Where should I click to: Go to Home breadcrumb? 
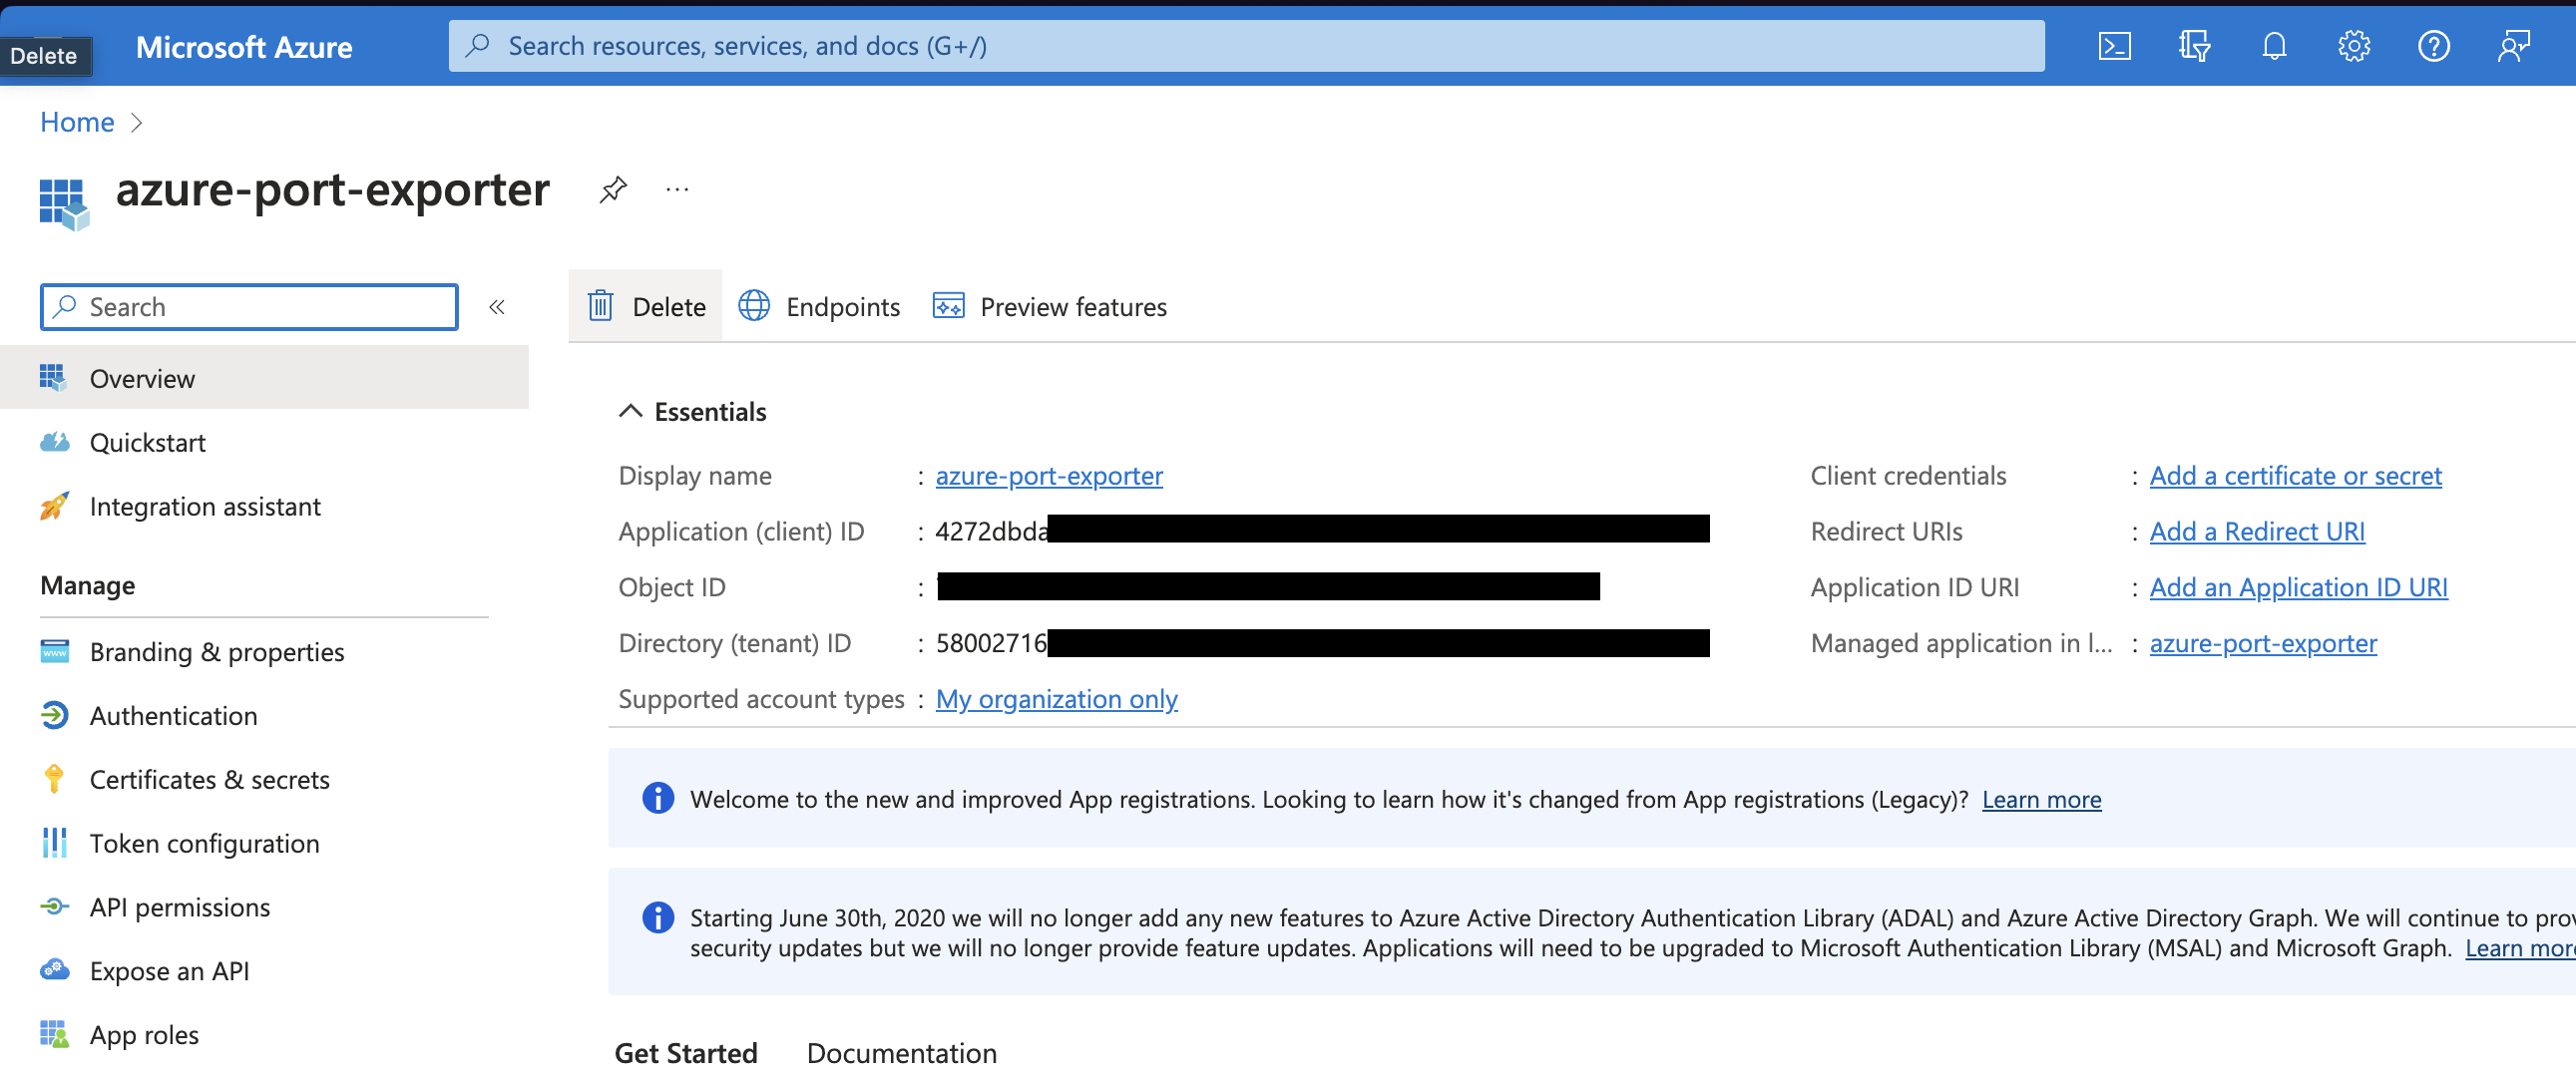click(x=77, y=122)
